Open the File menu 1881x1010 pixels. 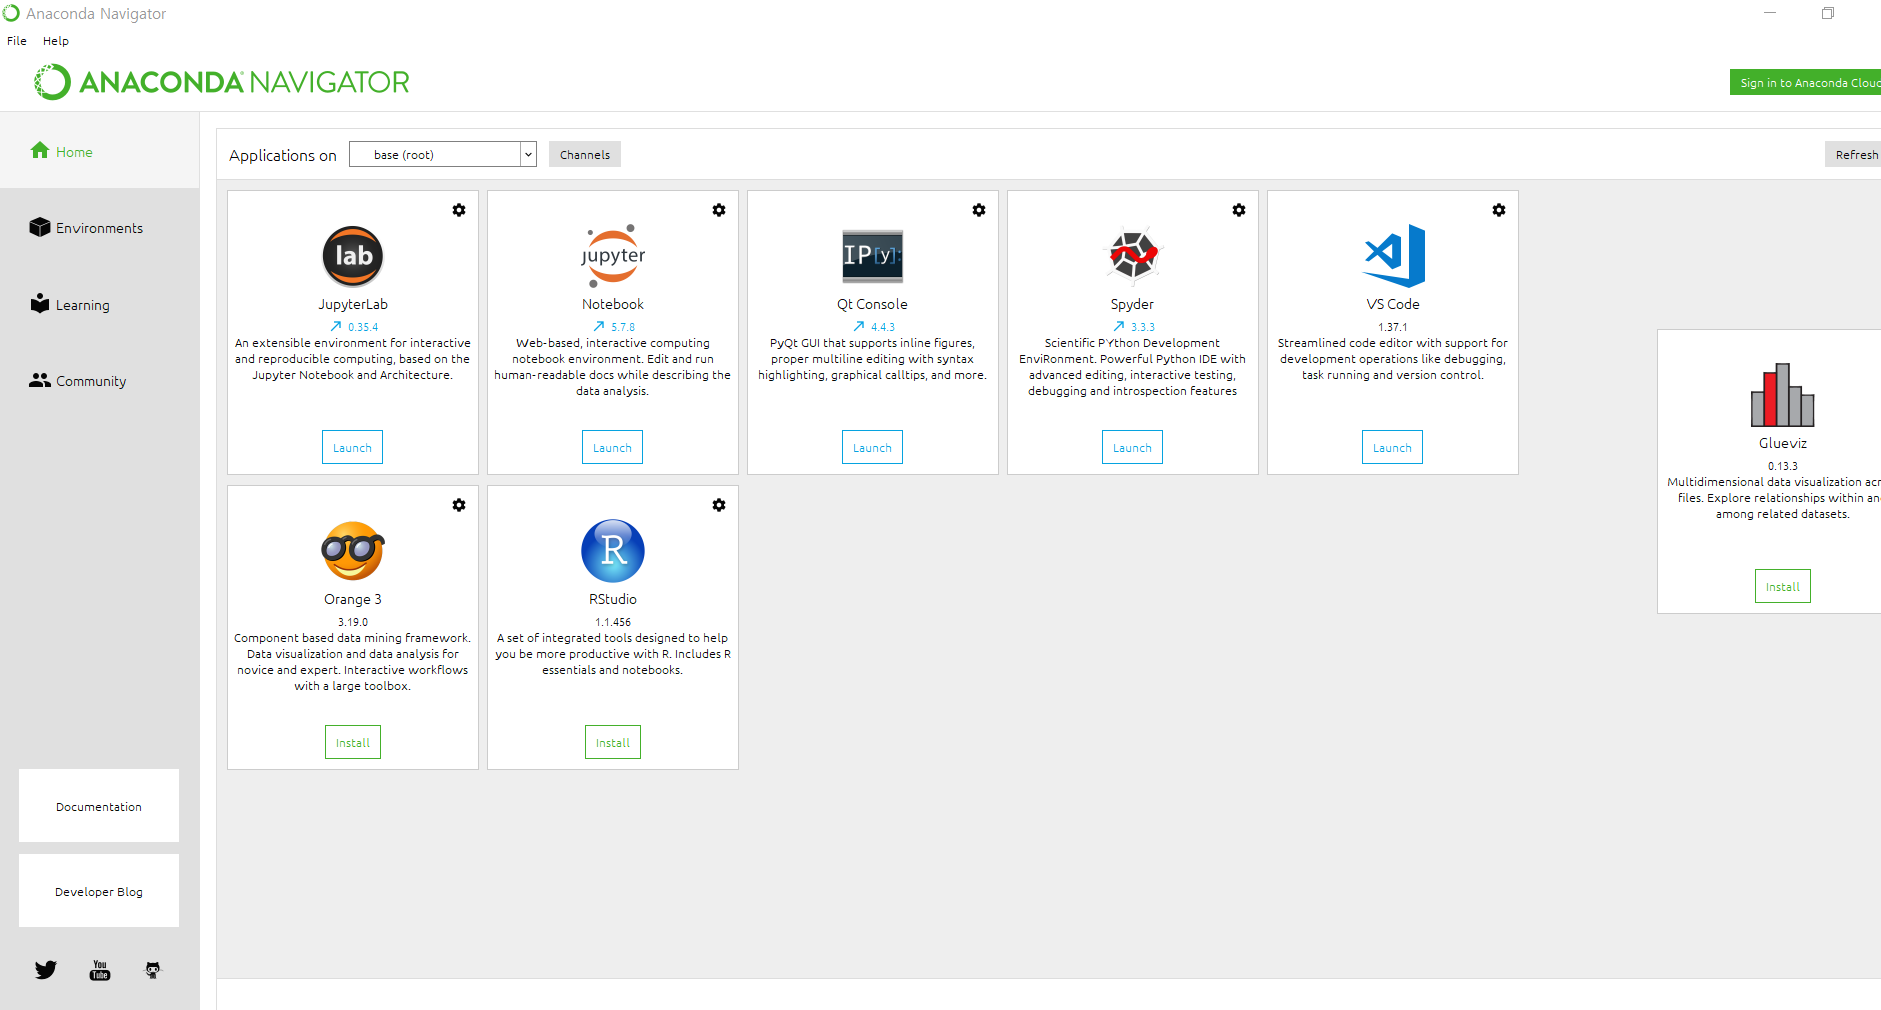tap(17, 41)
